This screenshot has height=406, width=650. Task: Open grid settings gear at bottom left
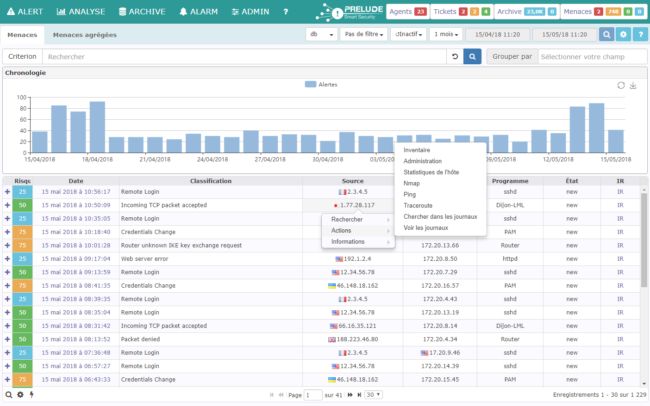[20, 395]
